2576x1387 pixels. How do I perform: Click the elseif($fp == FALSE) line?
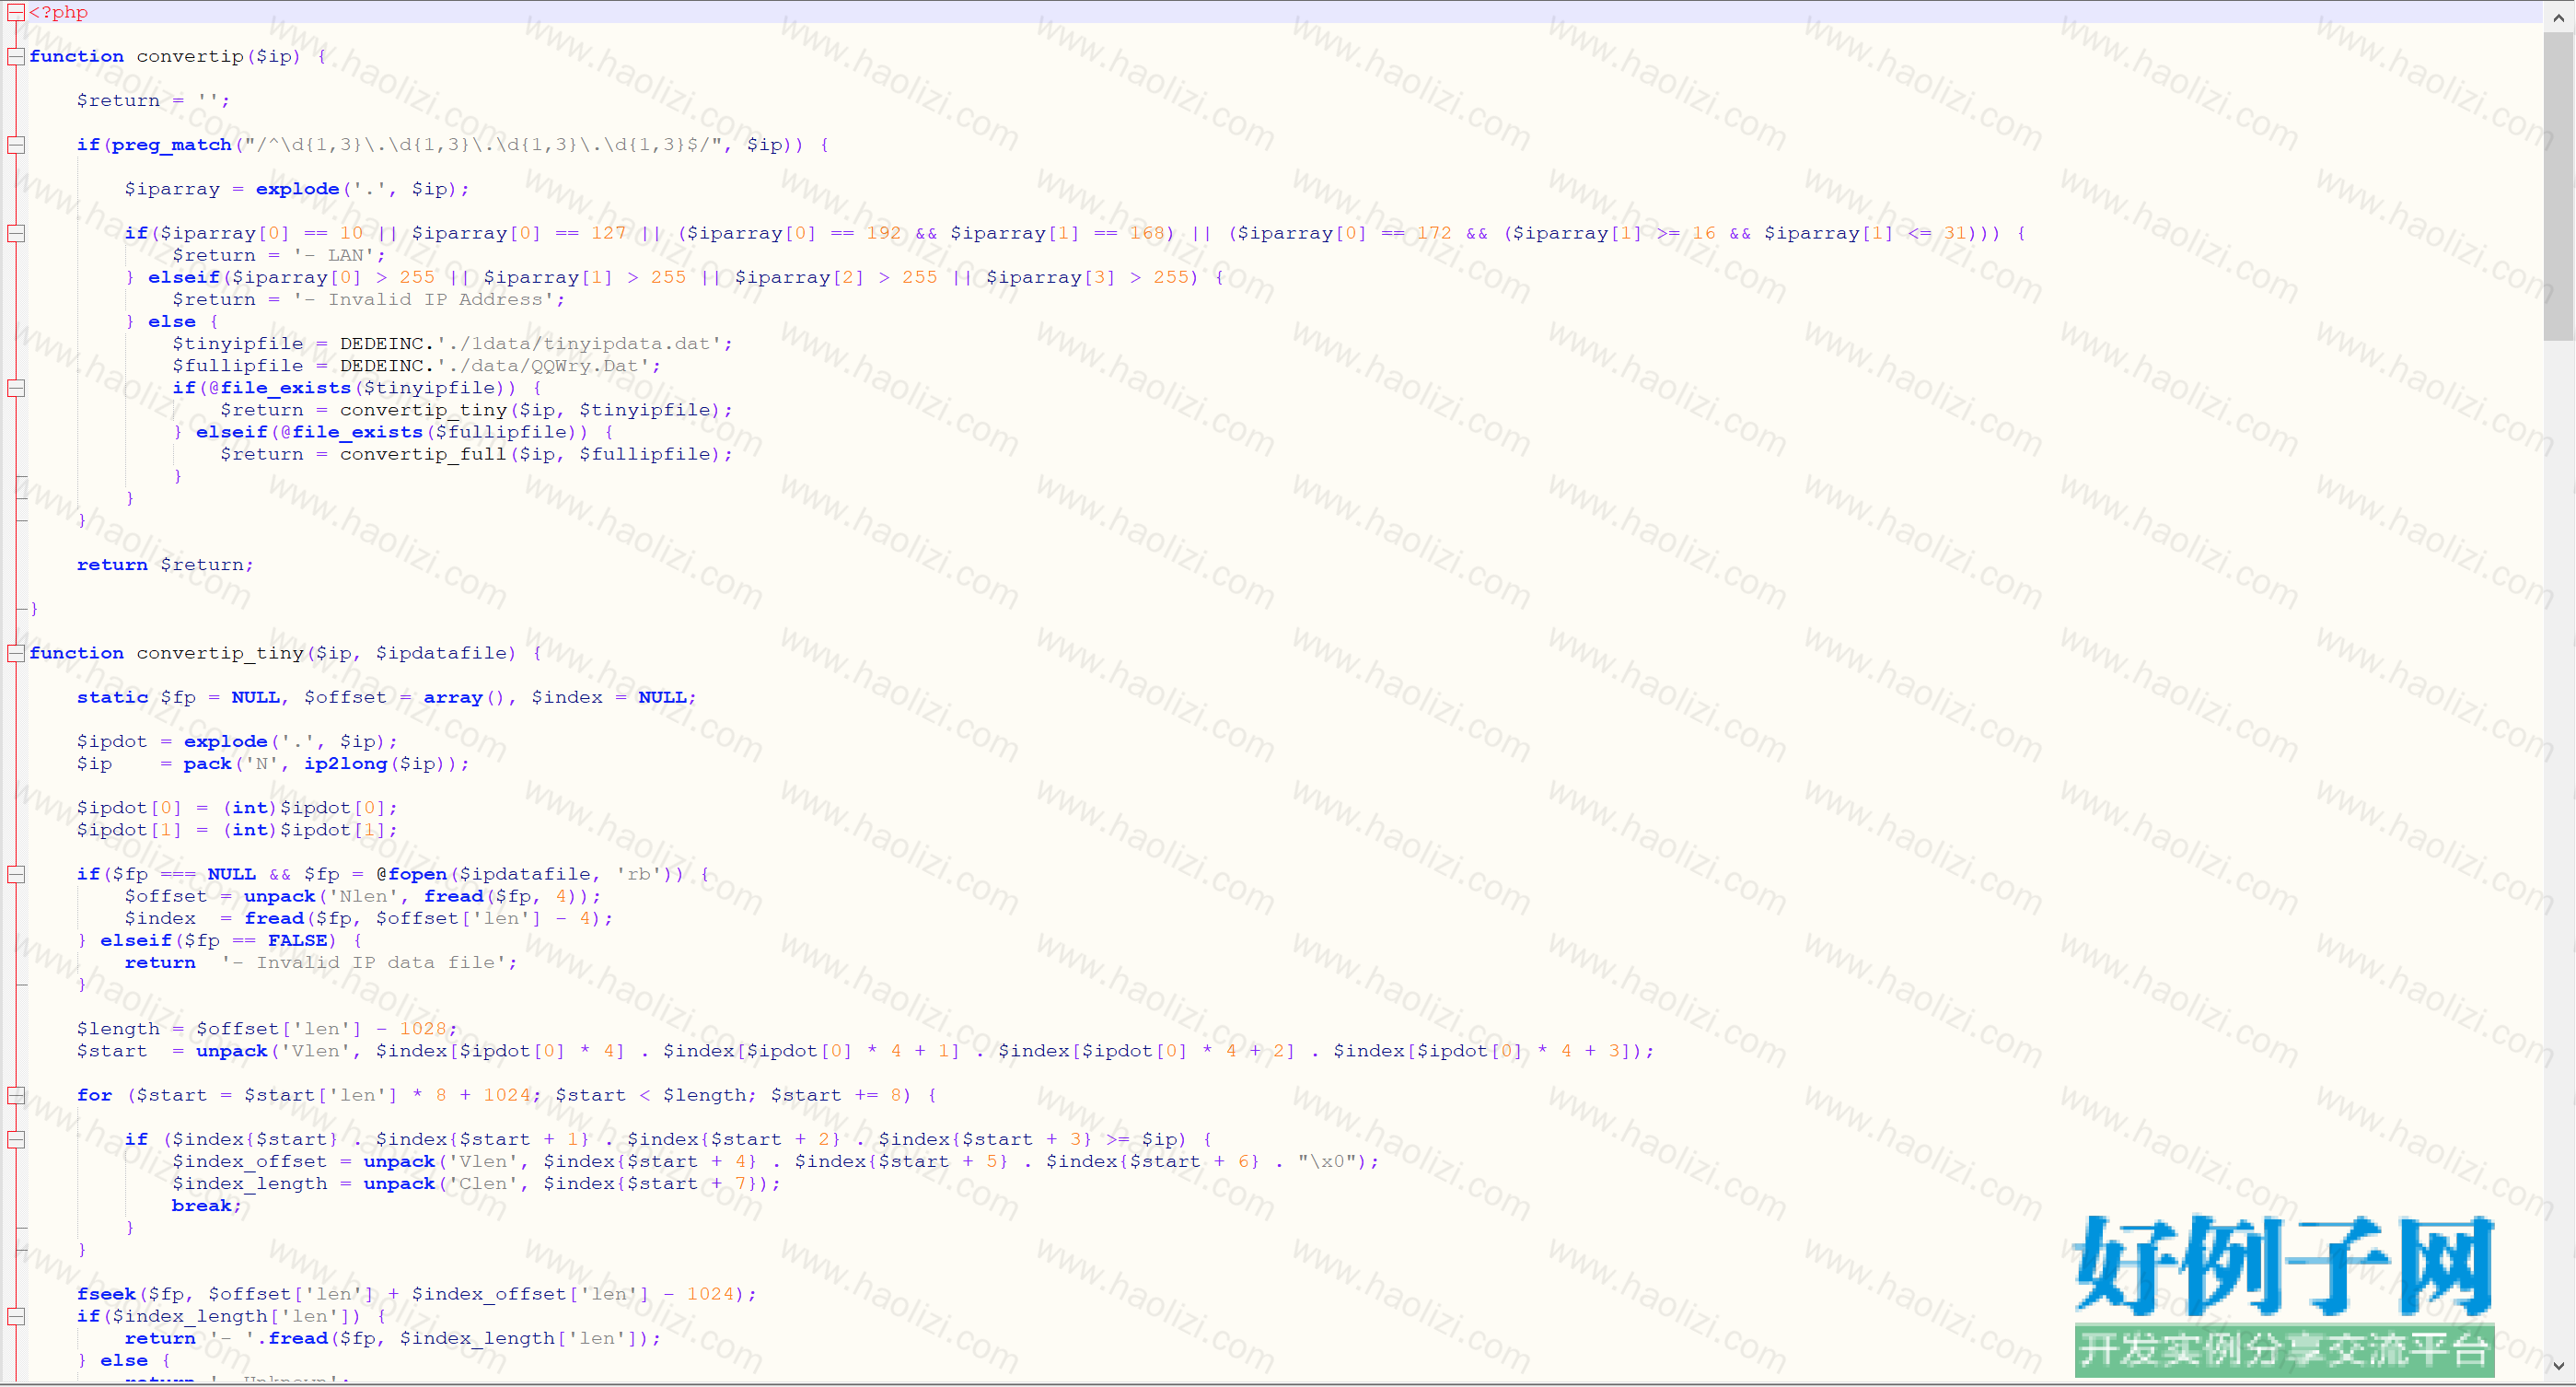[x=220, y=940]
